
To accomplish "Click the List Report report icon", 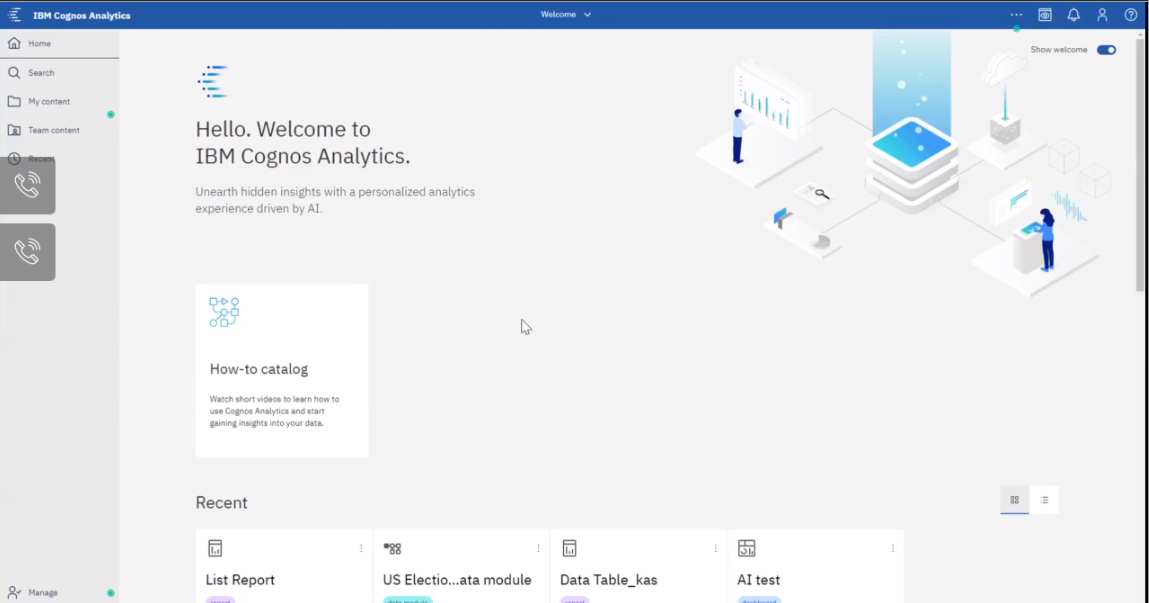I will tap(215, 548).
